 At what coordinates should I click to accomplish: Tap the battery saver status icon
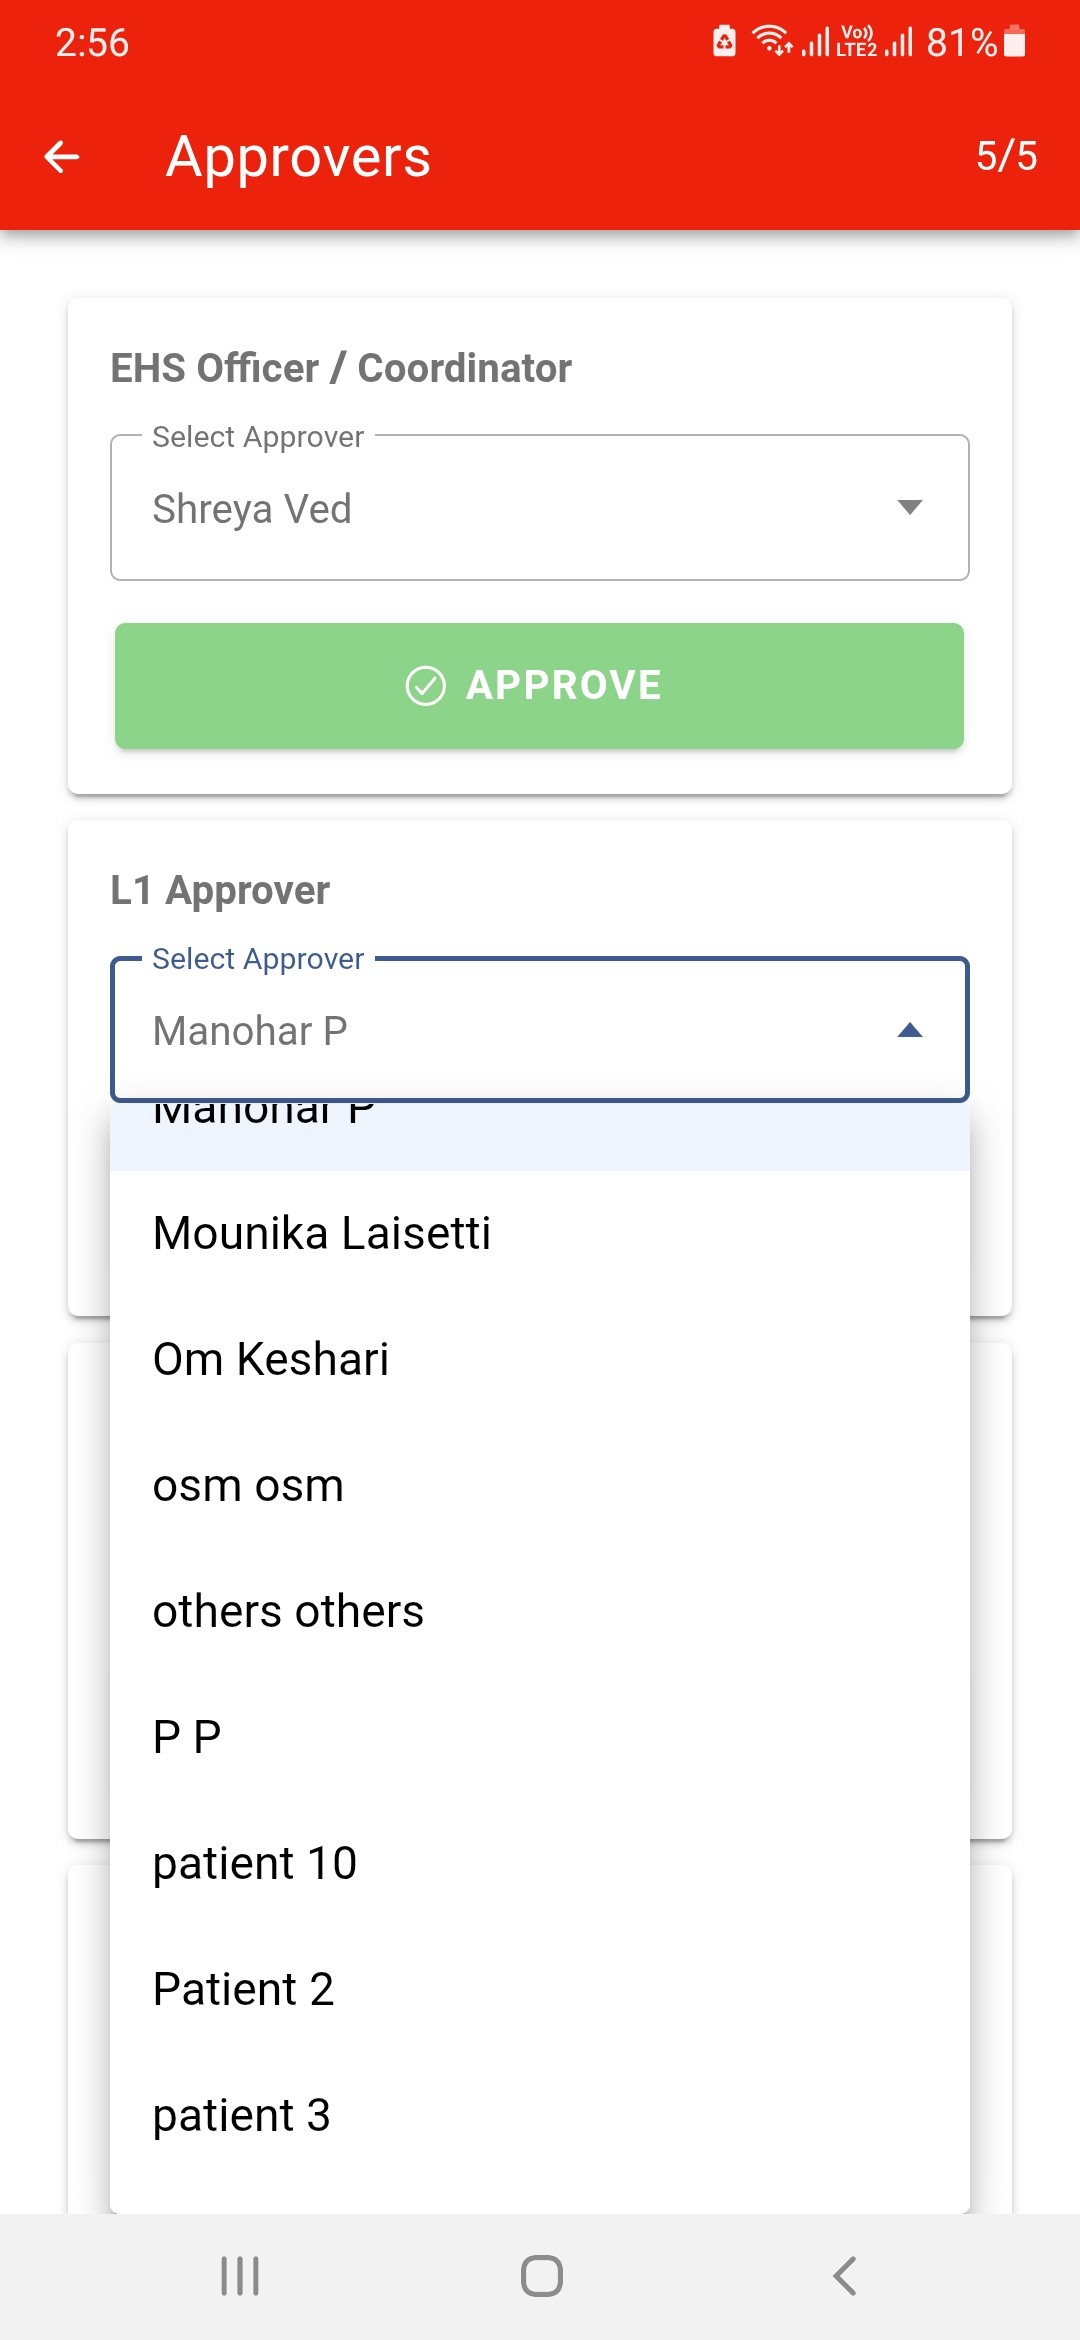click(724, 42)
